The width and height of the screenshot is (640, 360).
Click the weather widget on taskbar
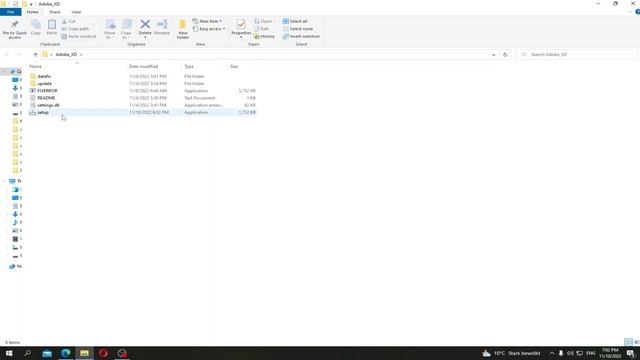tap(511, 353)
